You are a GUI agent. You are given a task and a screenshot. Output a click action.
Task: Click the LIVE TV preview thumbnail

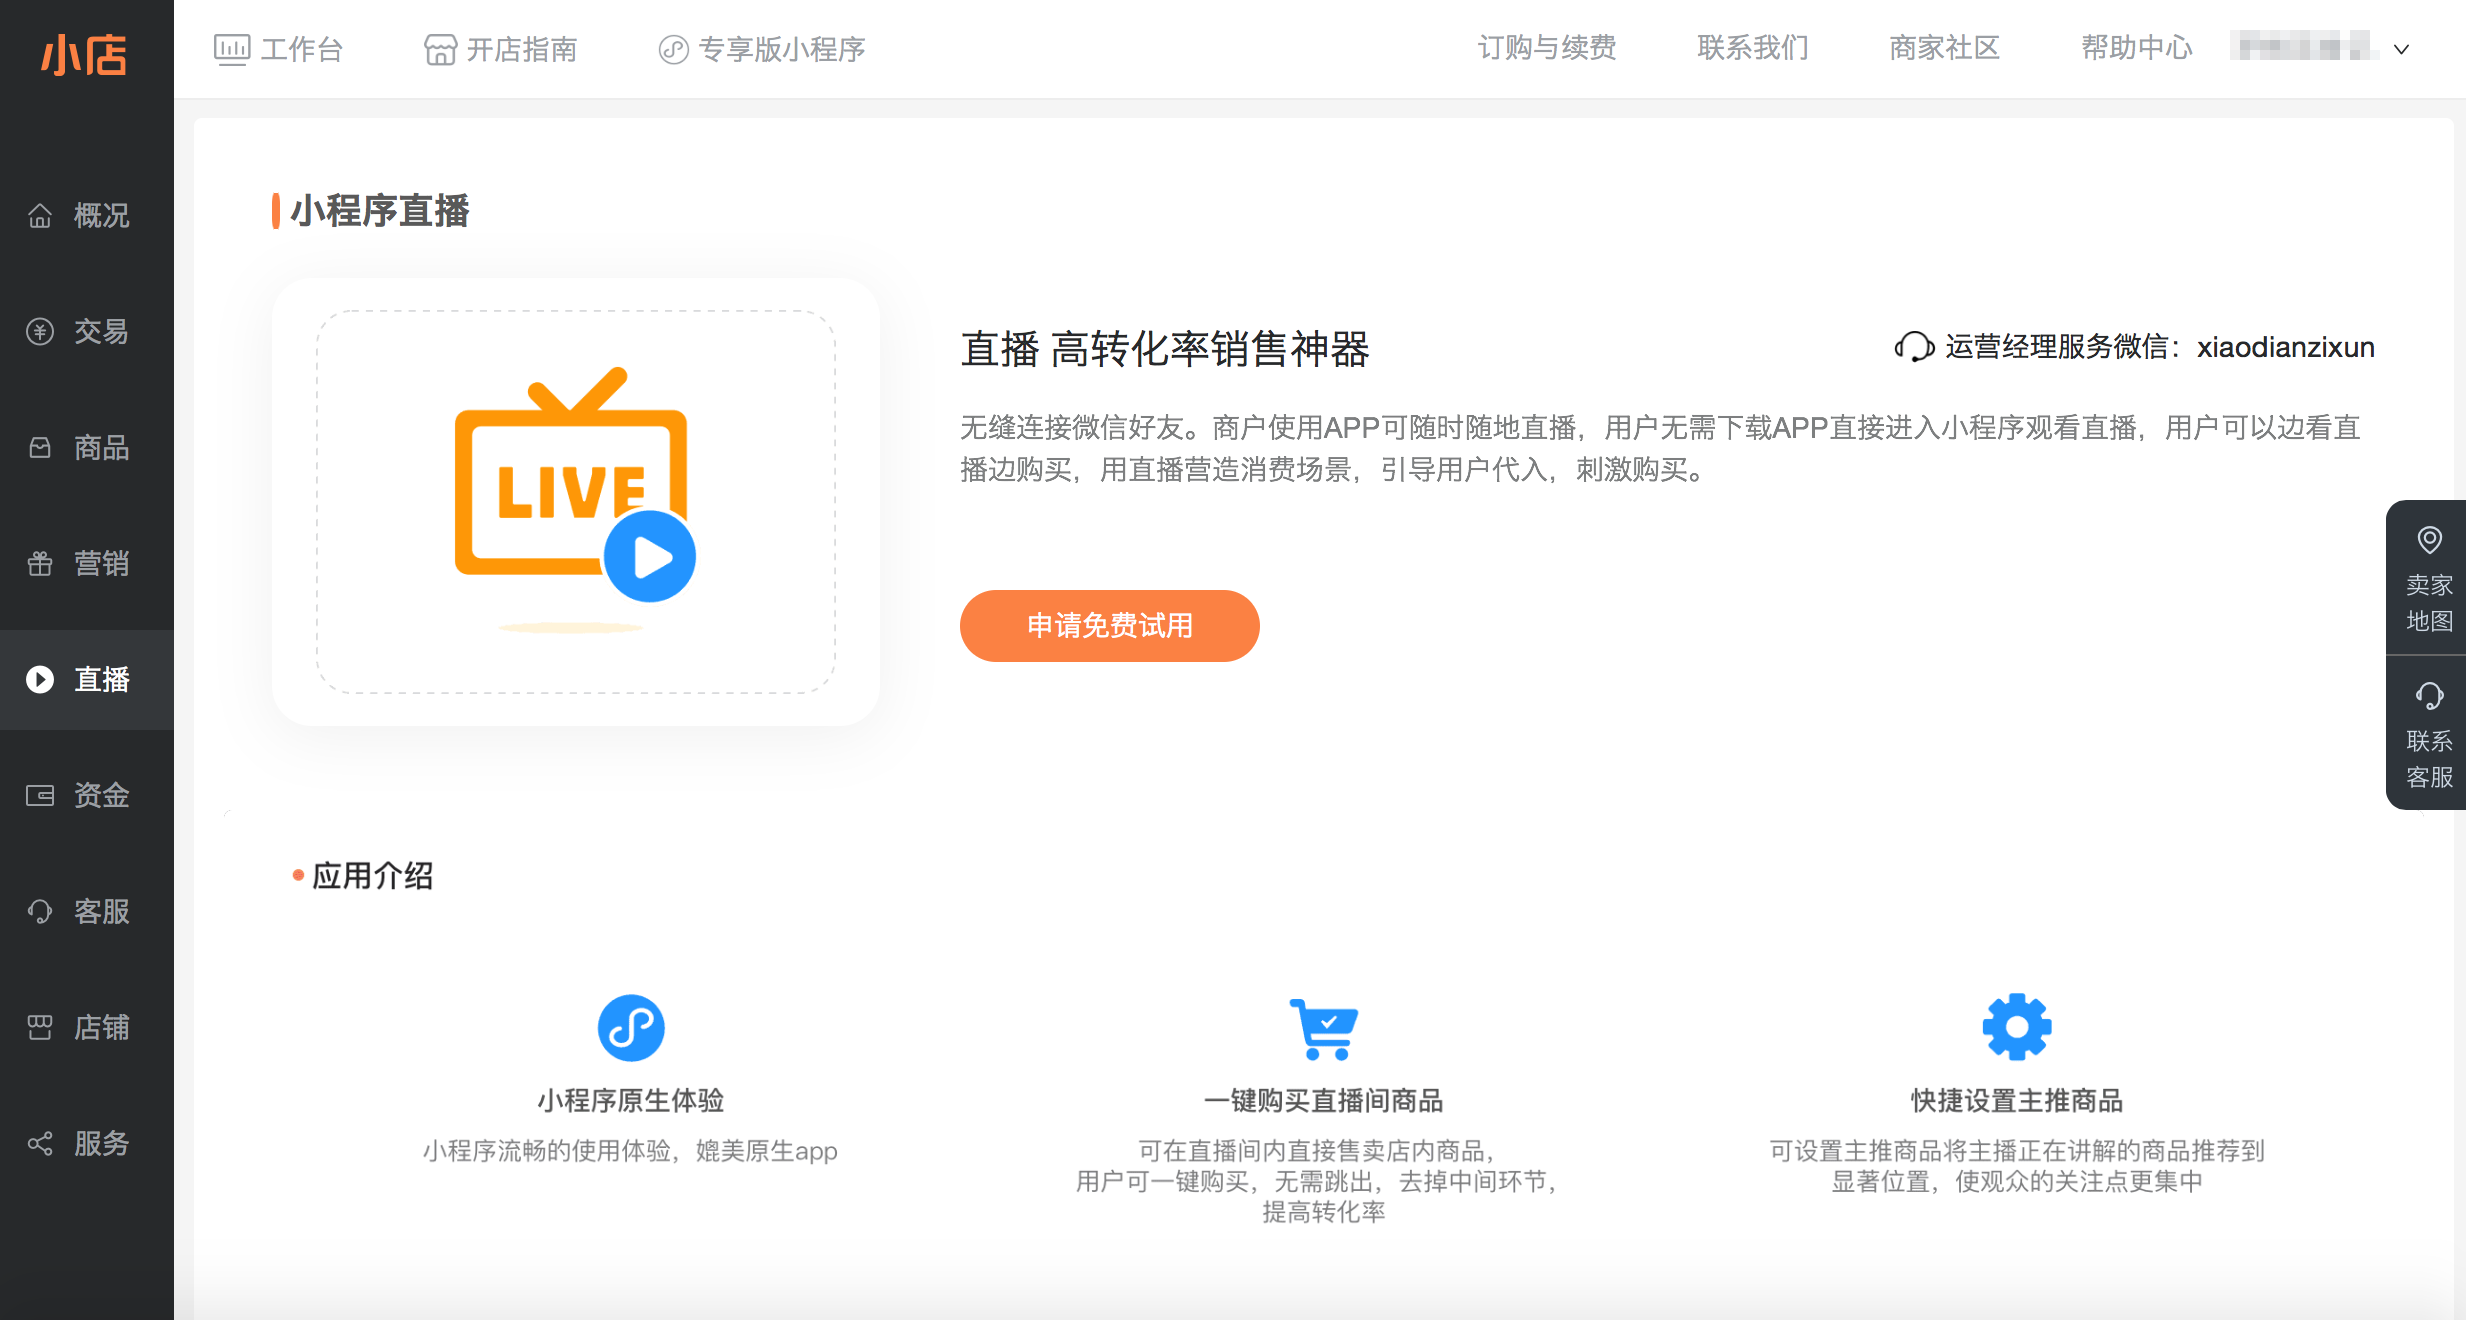point(576,502)
